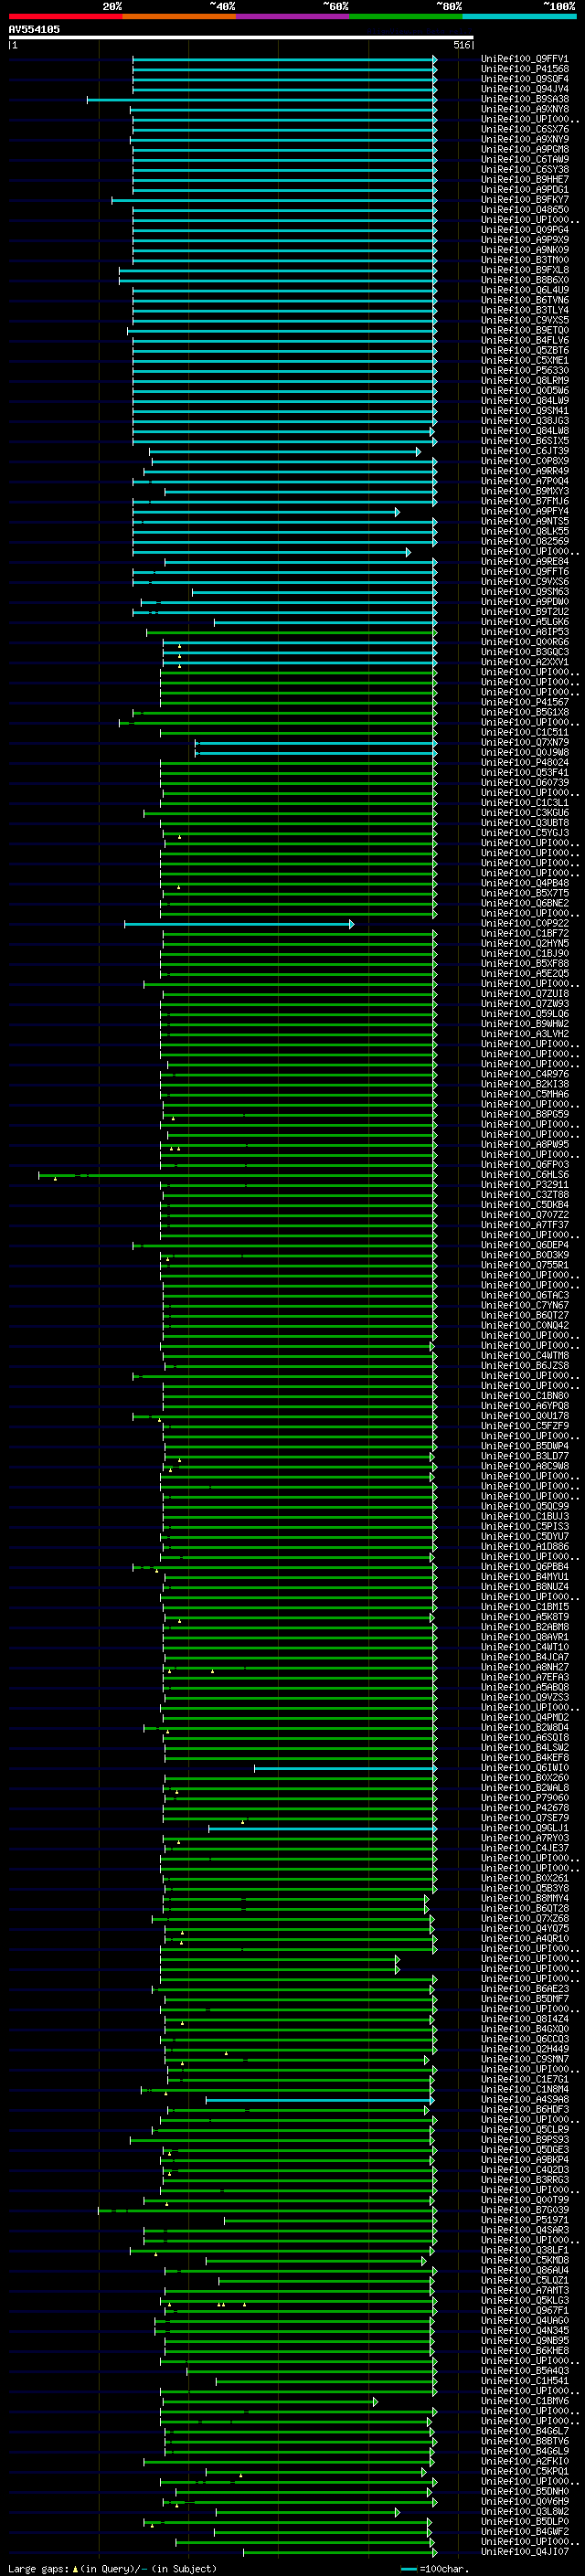Select hit UniRef100_P32911

525,1184
